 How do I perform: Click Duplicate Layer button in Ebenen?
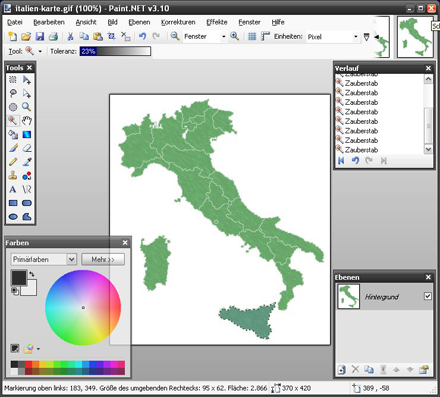click(x=369, y=369)
